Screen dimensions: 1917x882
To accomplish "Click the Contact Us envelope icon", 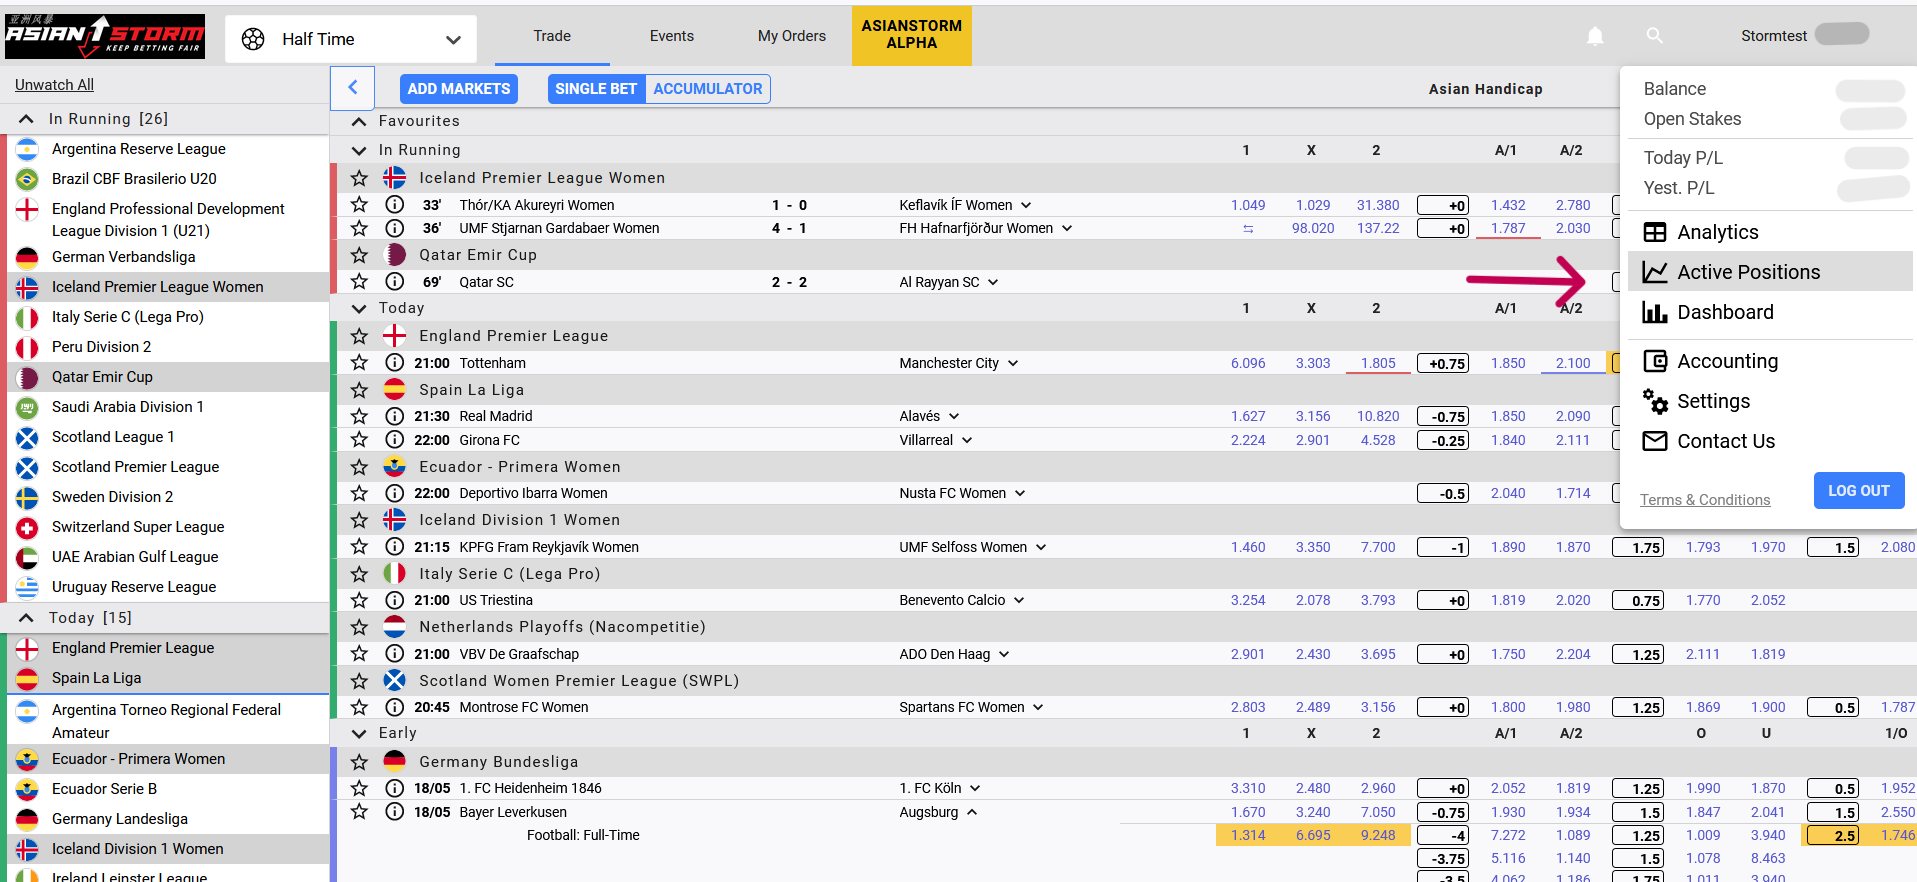I will (1655, 441).
